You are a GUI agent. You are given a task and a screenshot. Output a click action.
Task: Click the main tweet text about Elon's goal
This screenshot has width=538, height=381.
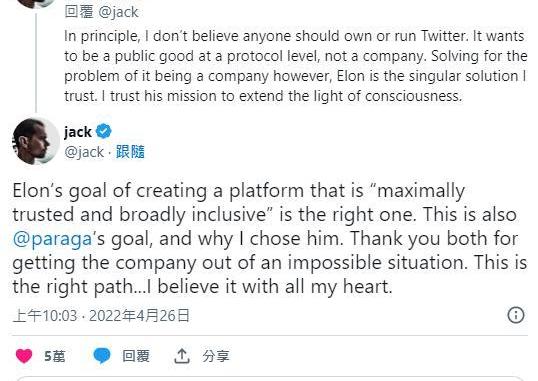click(270, 239)
